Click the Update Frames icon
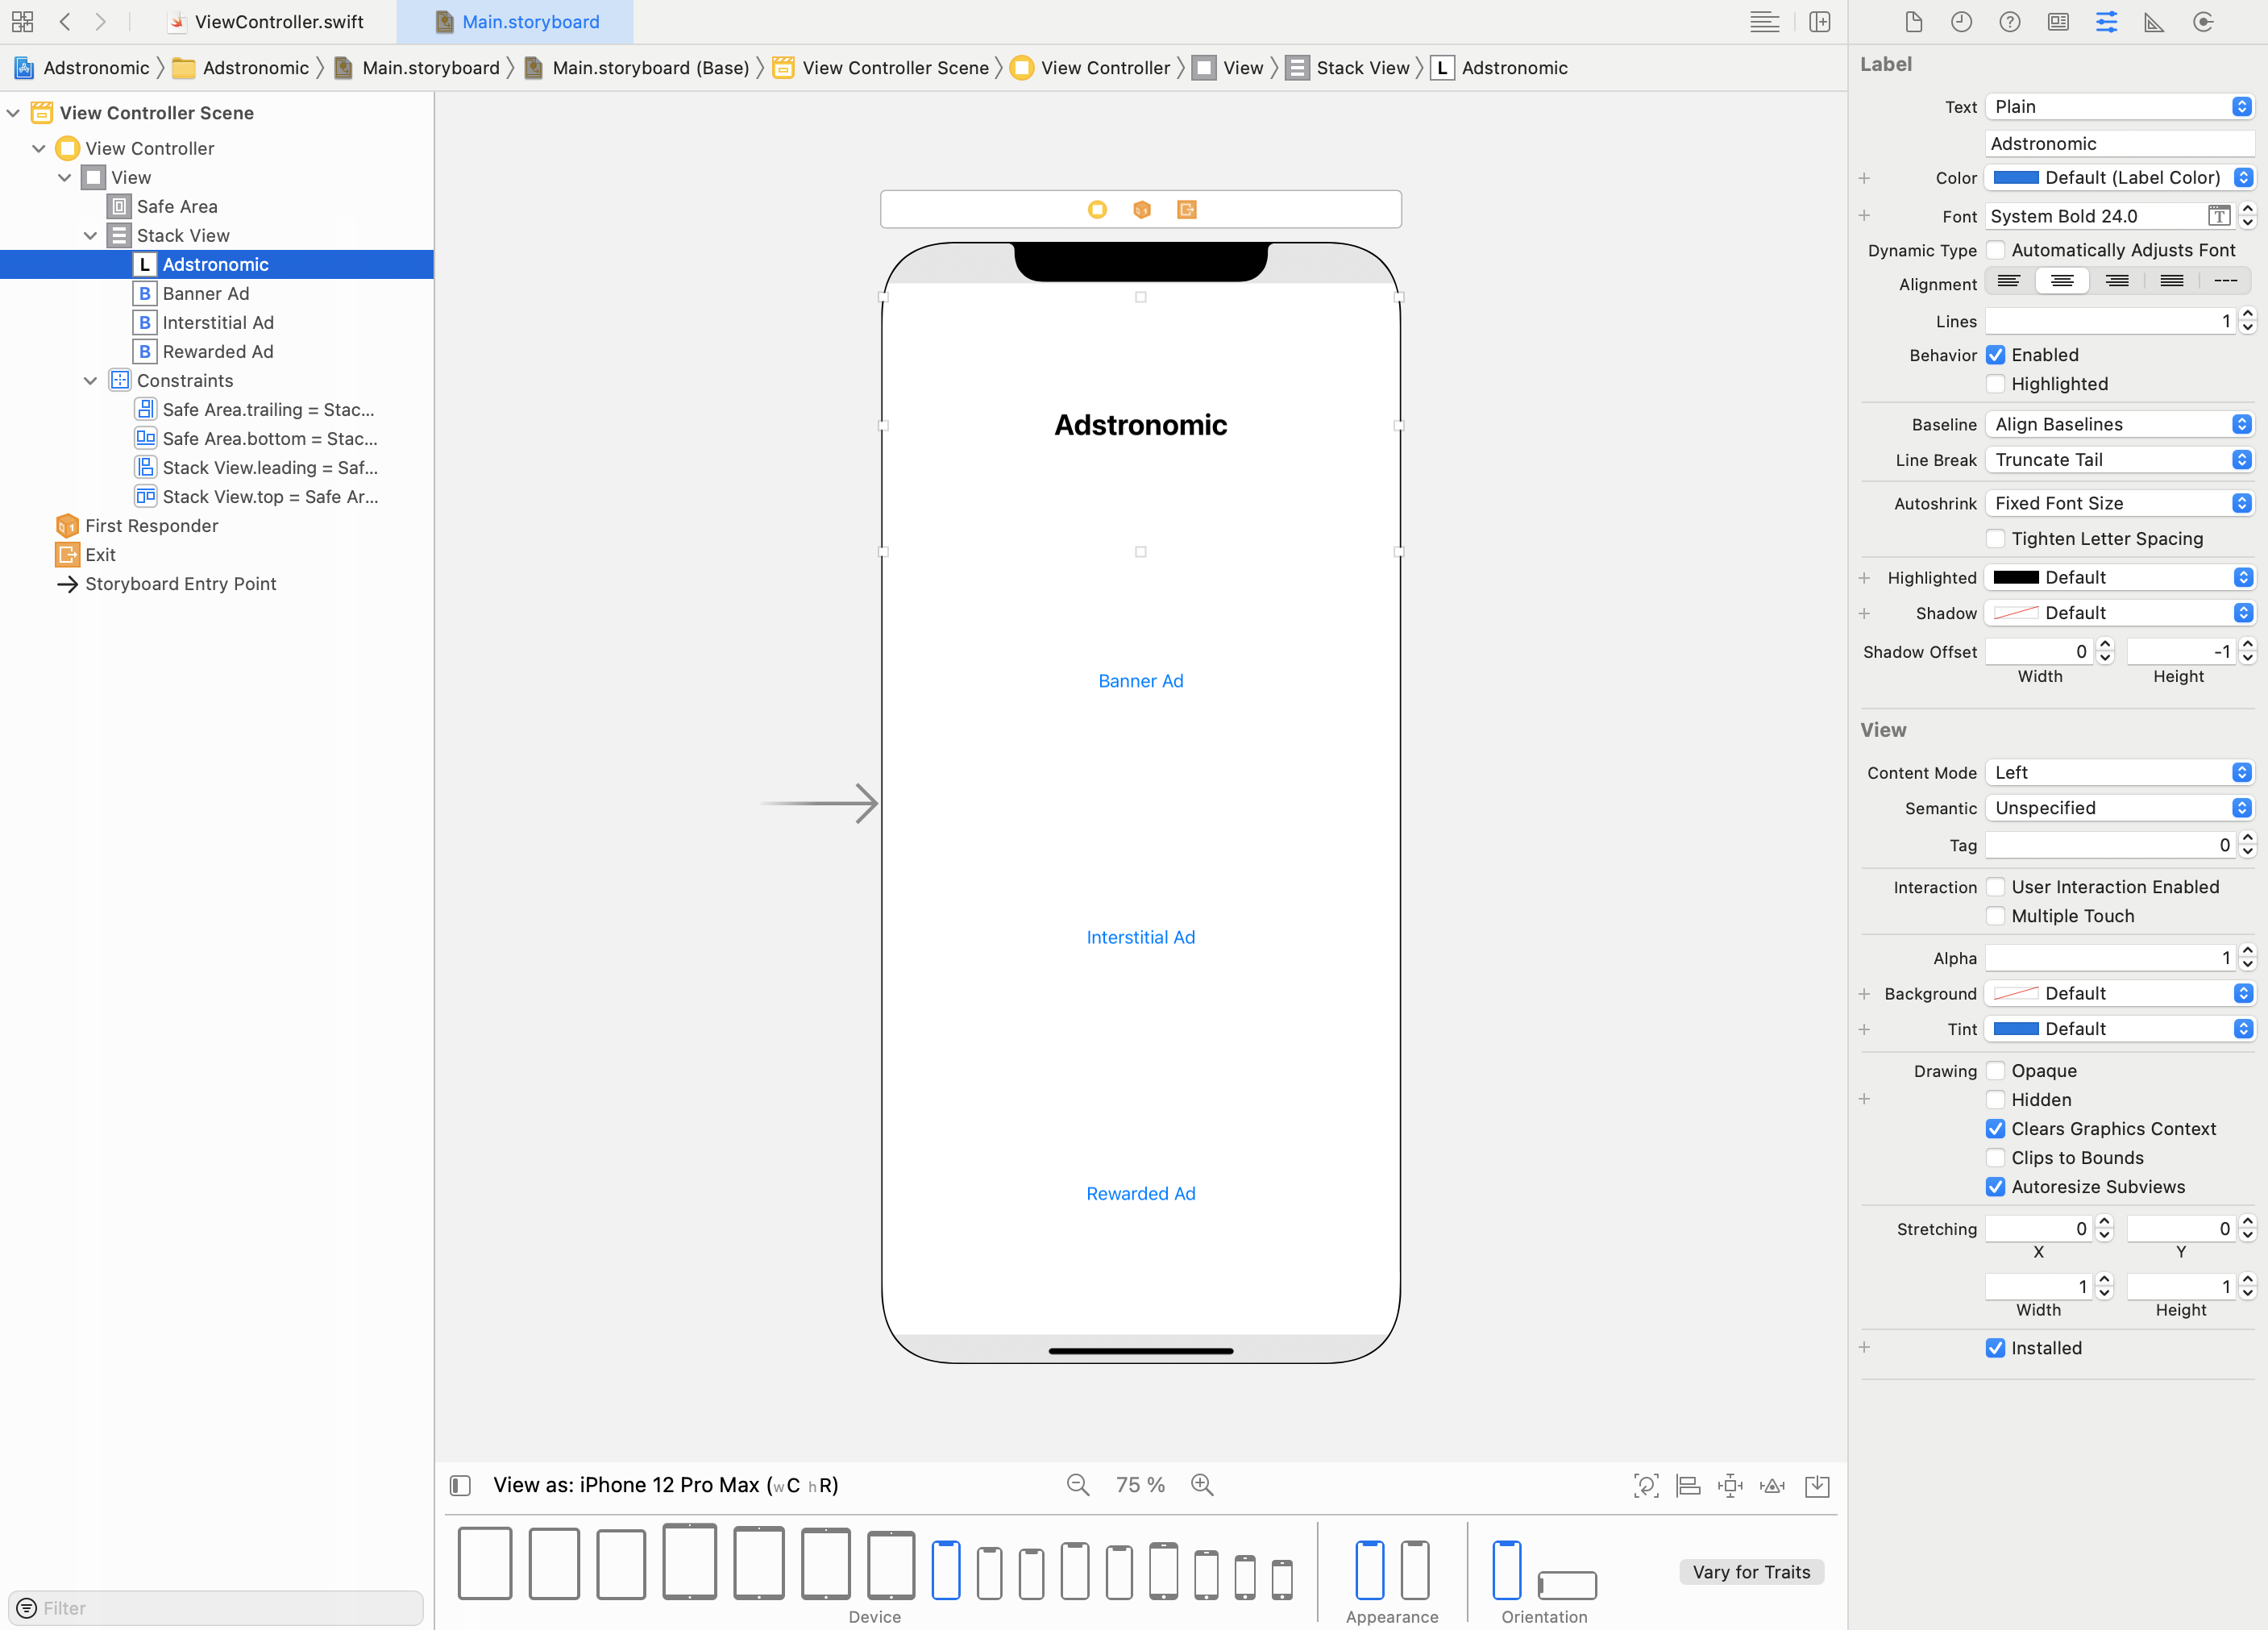Image resolution: width=2268 pixels, height=1630 pixels. (1645, 1486)
